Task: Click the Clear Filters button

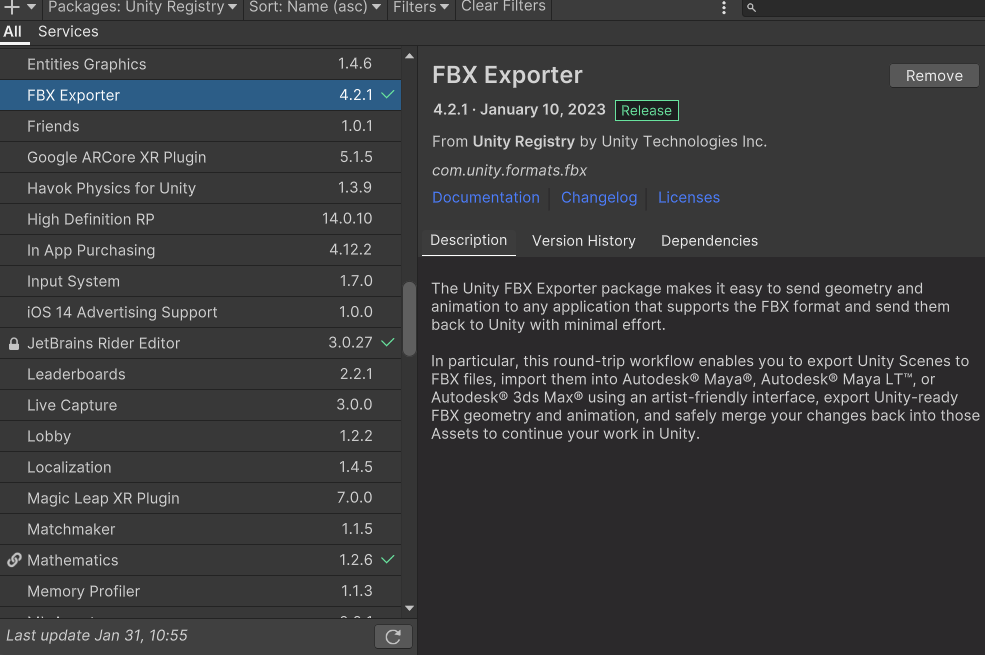Action: pos(503,8)
